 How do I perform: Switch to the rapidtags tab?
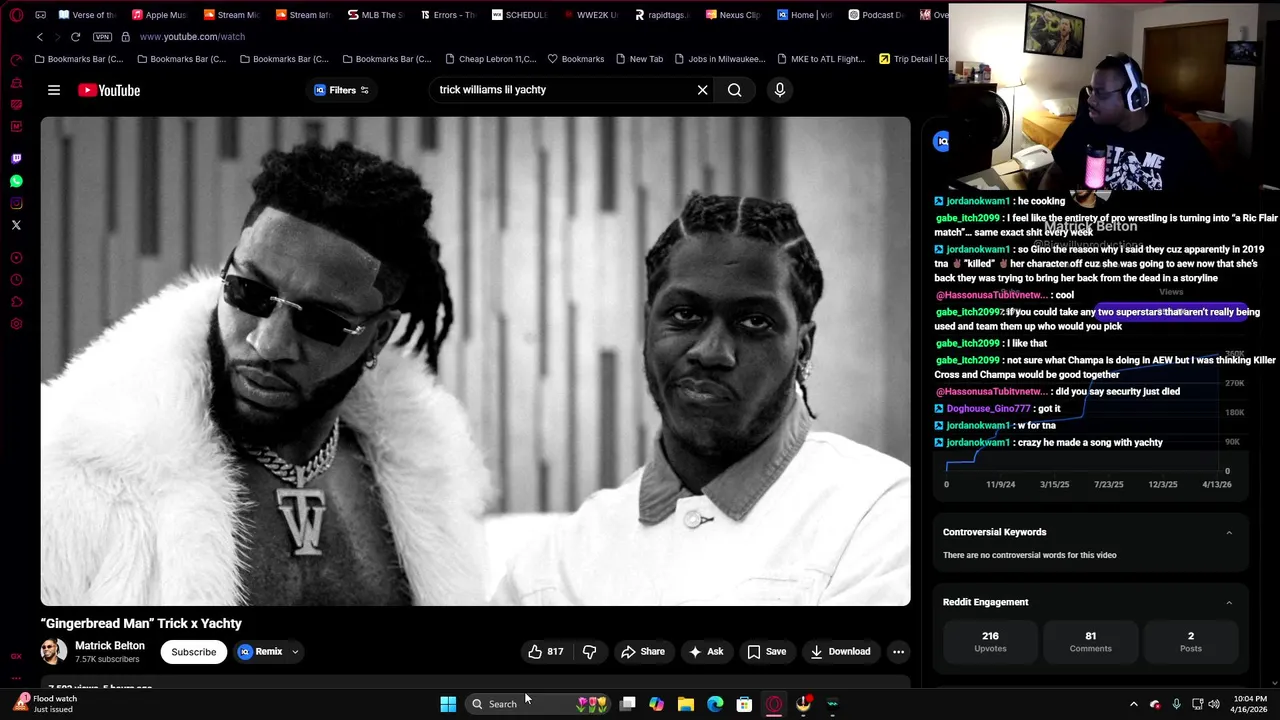pyautogui.click(x=663, y=15)
